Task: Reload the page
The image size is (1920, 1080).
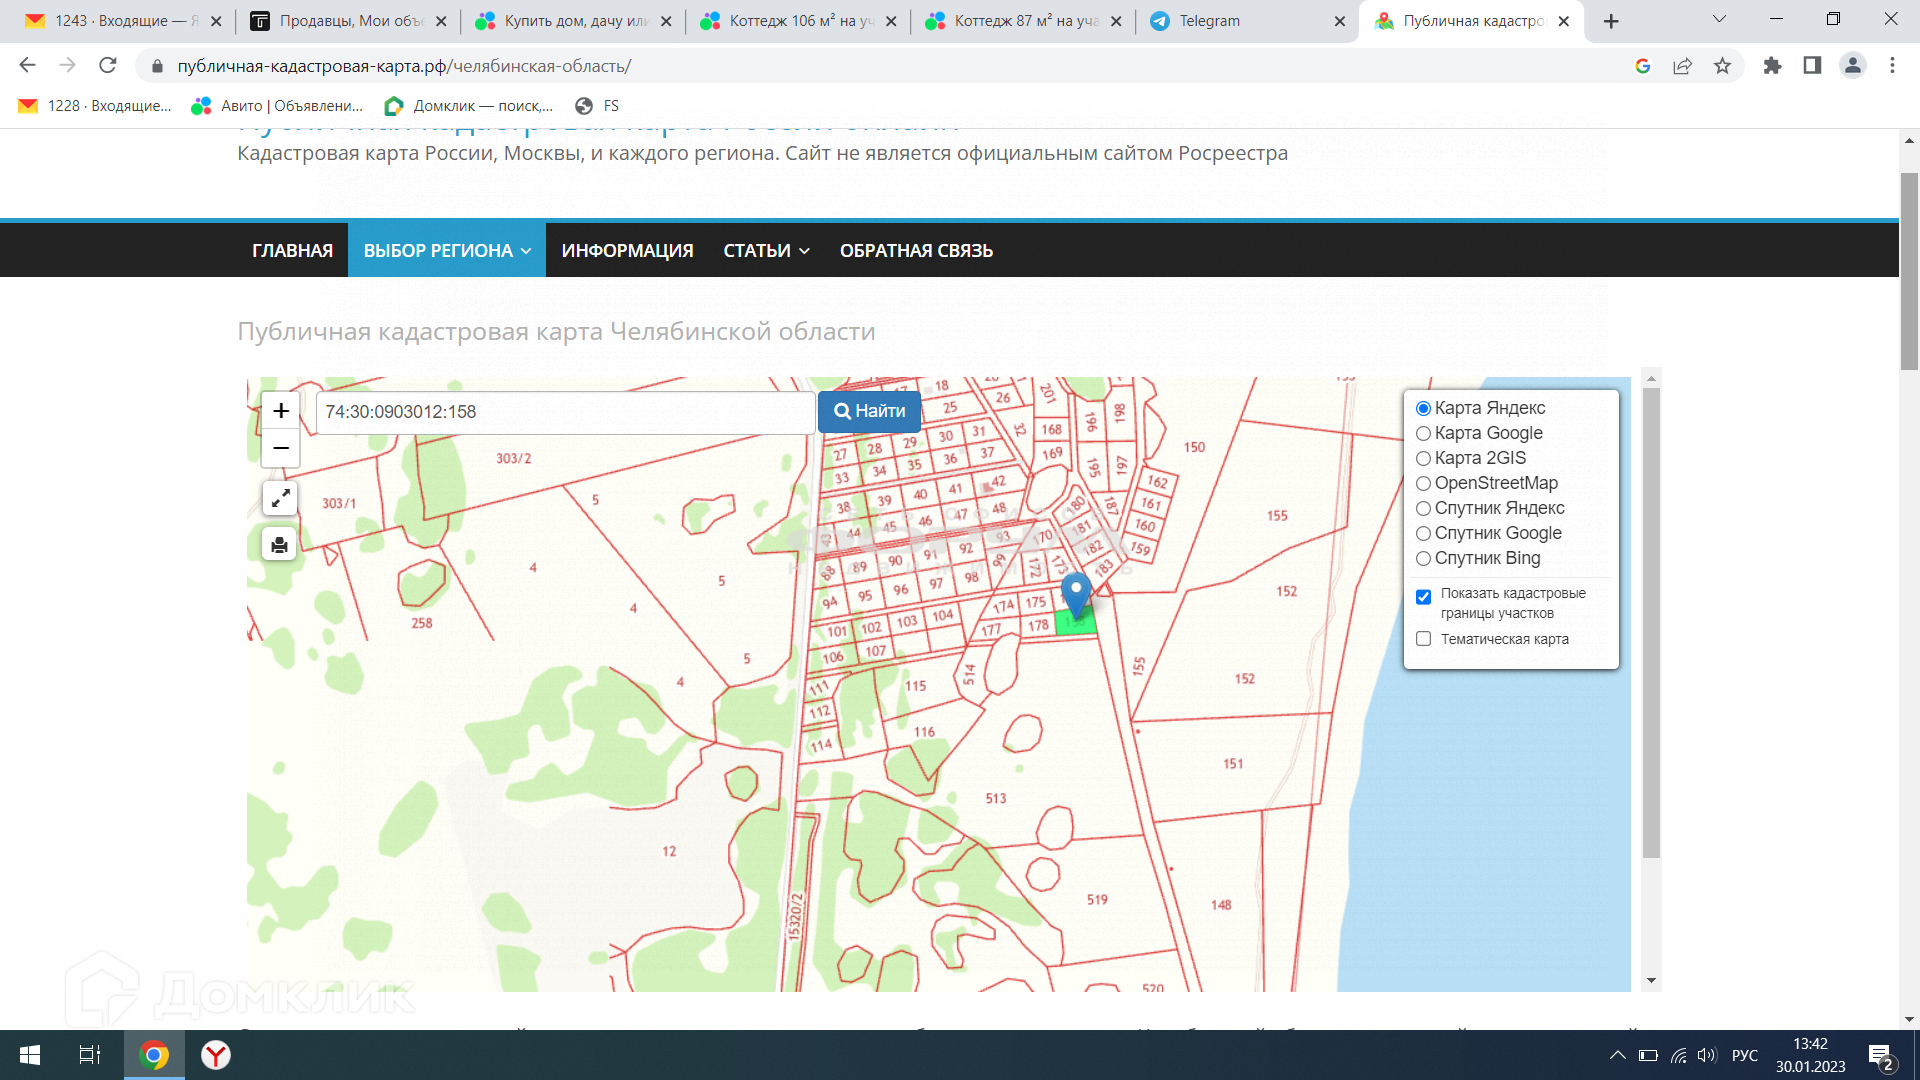Action: pos(108,66)
